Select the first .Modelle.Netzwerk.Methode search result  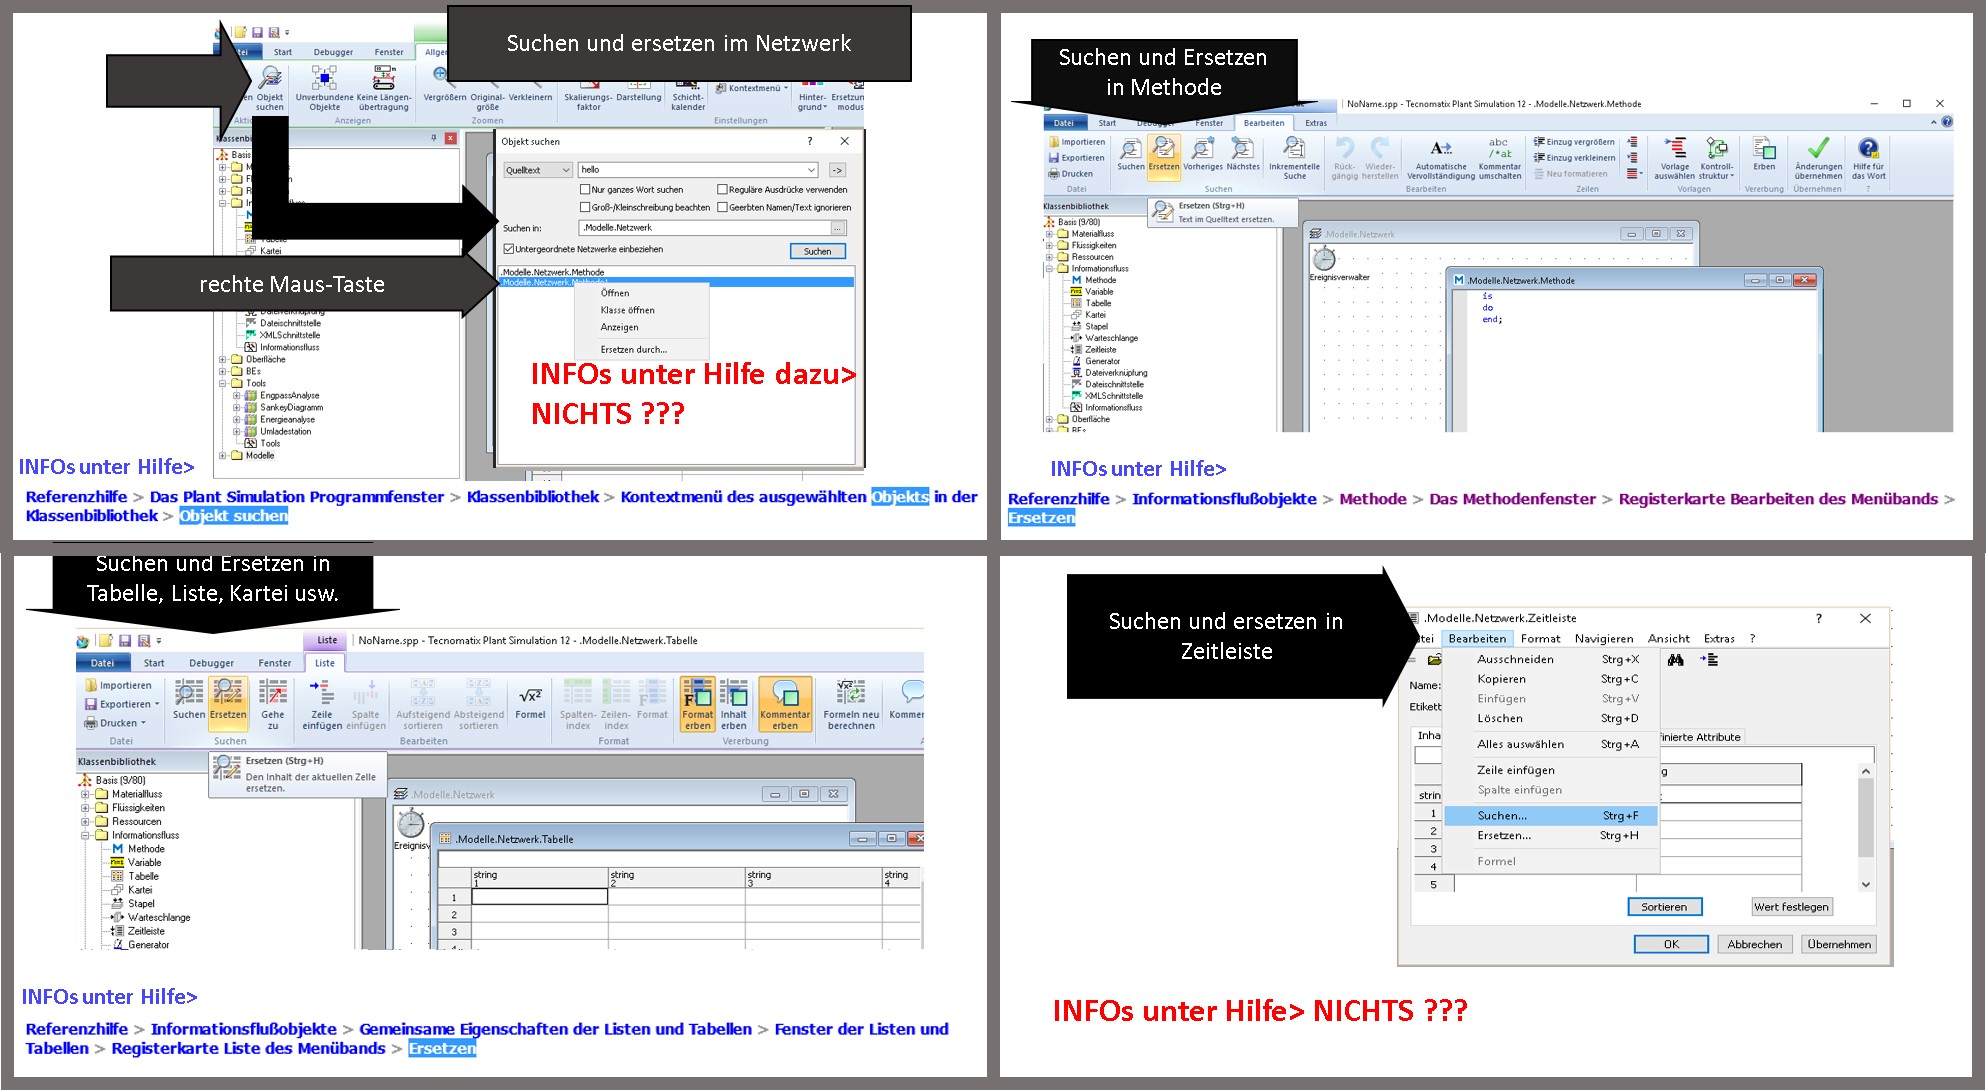point(676,272)
